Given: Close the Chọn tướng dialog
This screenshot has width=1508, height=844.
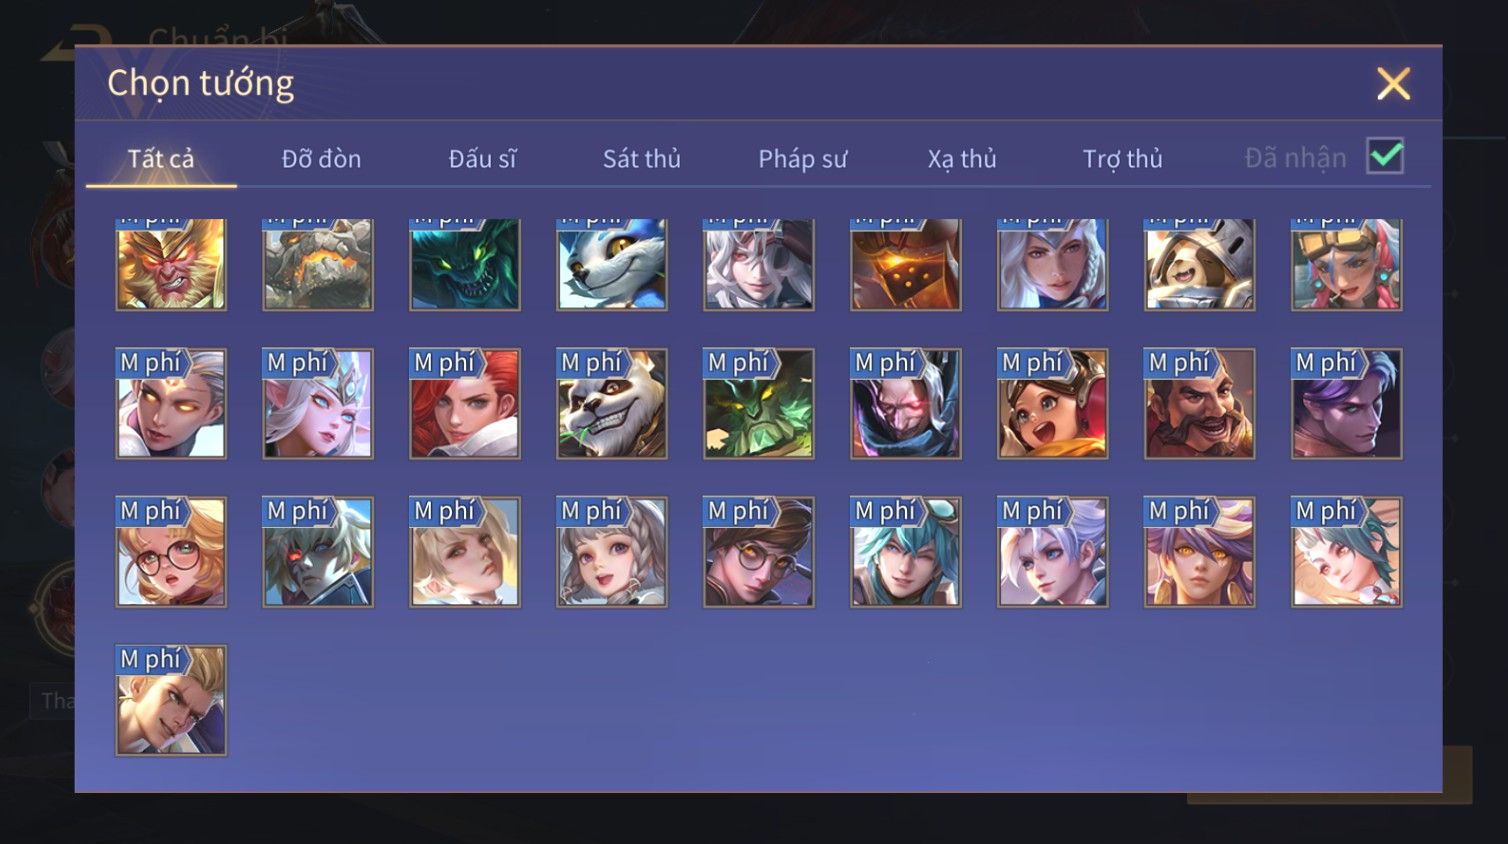Looking at the screenshot, I should pyautogui.click(x=1393, y=84).
